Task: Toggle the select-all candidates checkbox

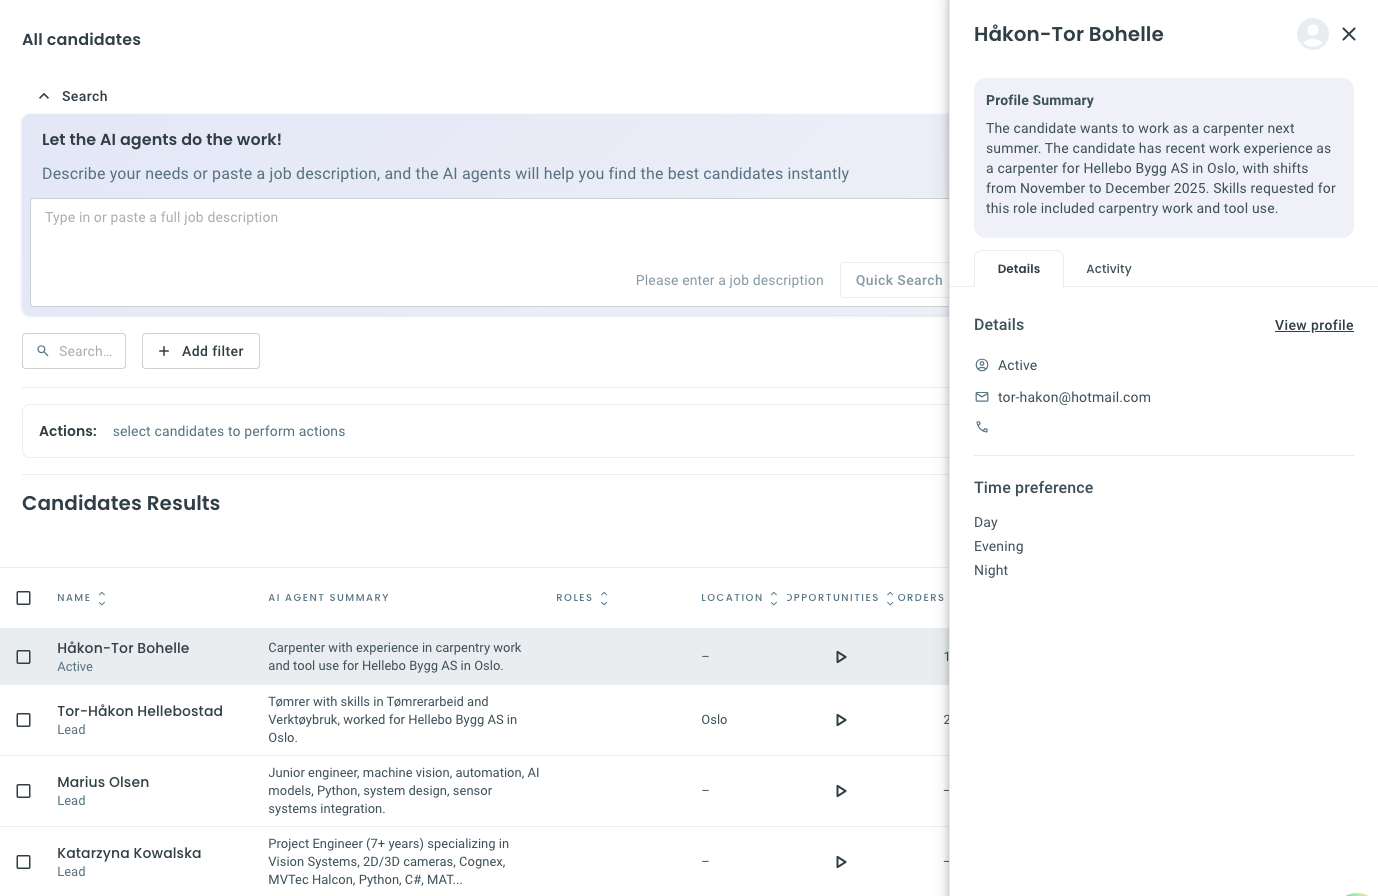Action: click(24, 598)
